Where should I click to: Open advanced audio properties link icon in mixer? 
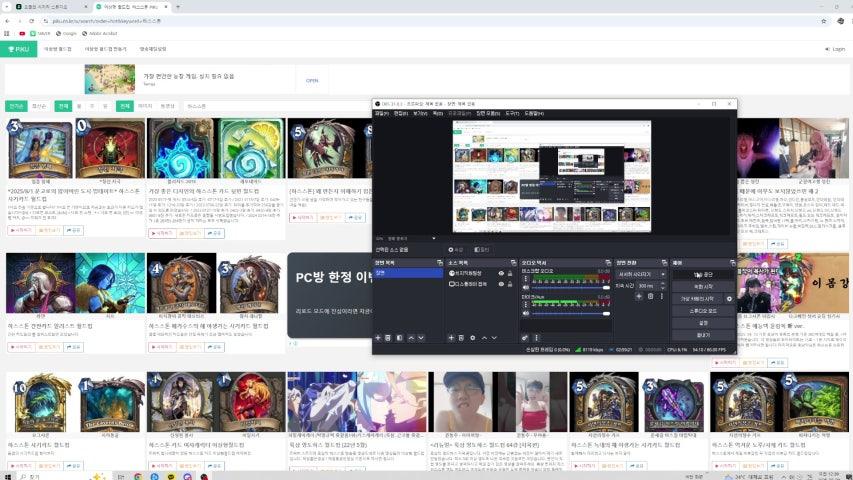pyautogui.click(x=525, y=338)
